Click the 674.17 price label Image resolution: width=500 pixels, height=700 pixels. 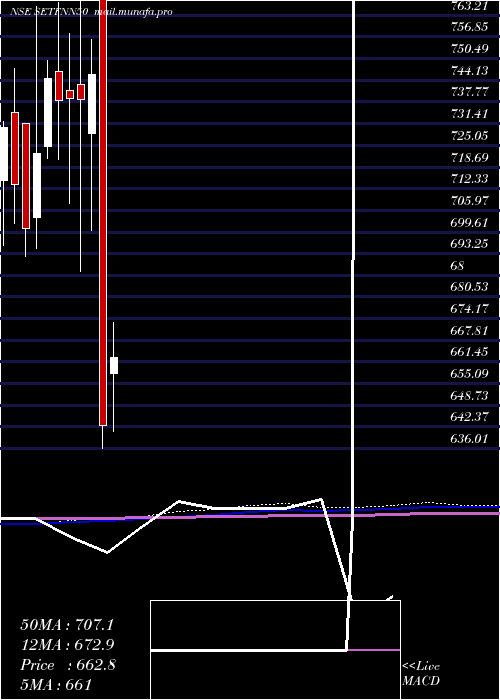(469, 308)
